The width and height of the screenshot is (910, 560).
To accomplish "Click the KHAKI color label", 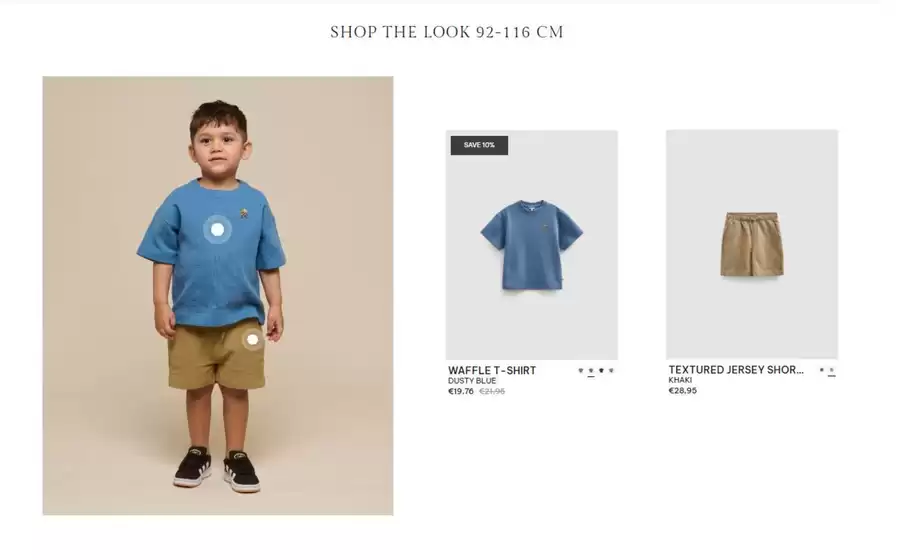I will click(680, 380).
